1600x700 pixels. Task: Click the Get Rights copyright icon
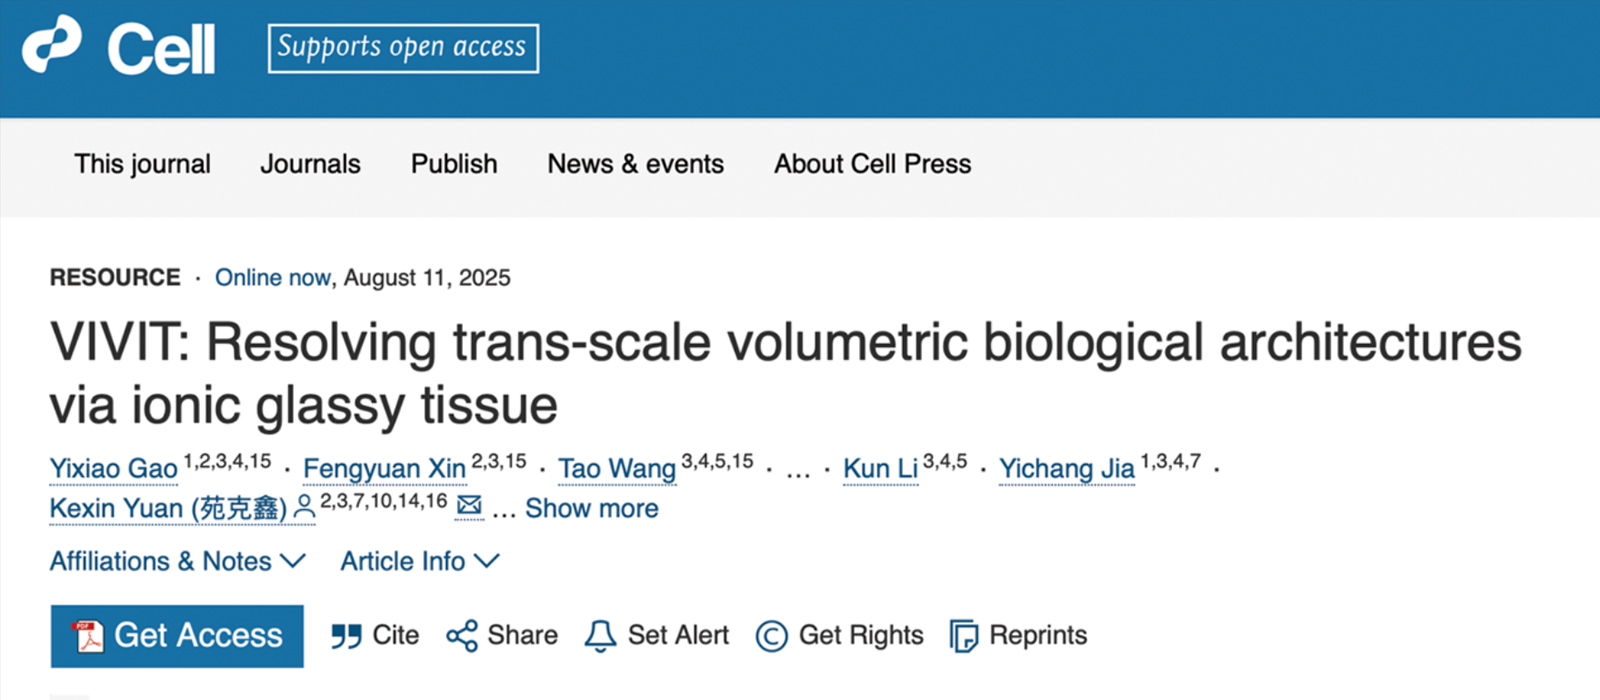pyautogui.click(x=771, y=636)
